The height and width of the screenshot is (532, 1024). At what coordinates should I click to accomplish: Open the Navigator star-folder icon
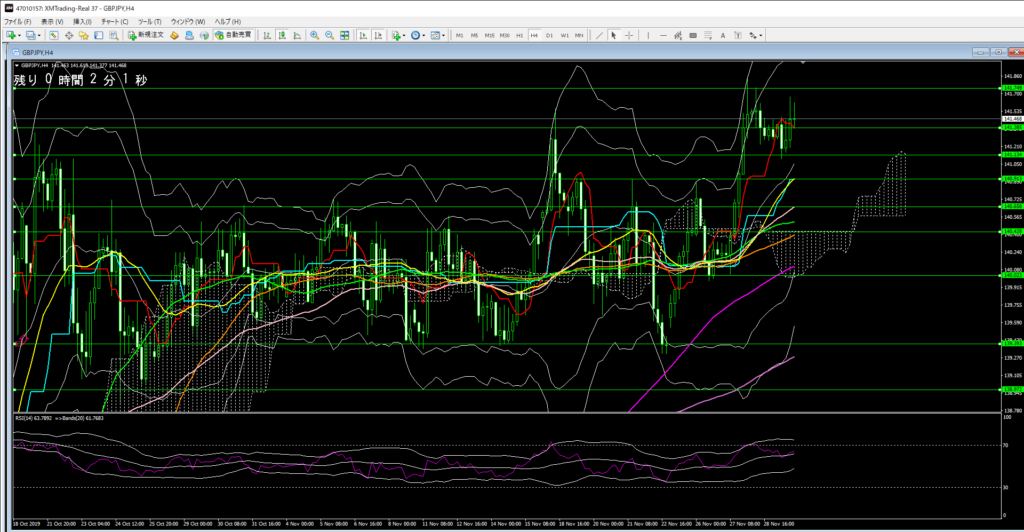tap(84, 35)
